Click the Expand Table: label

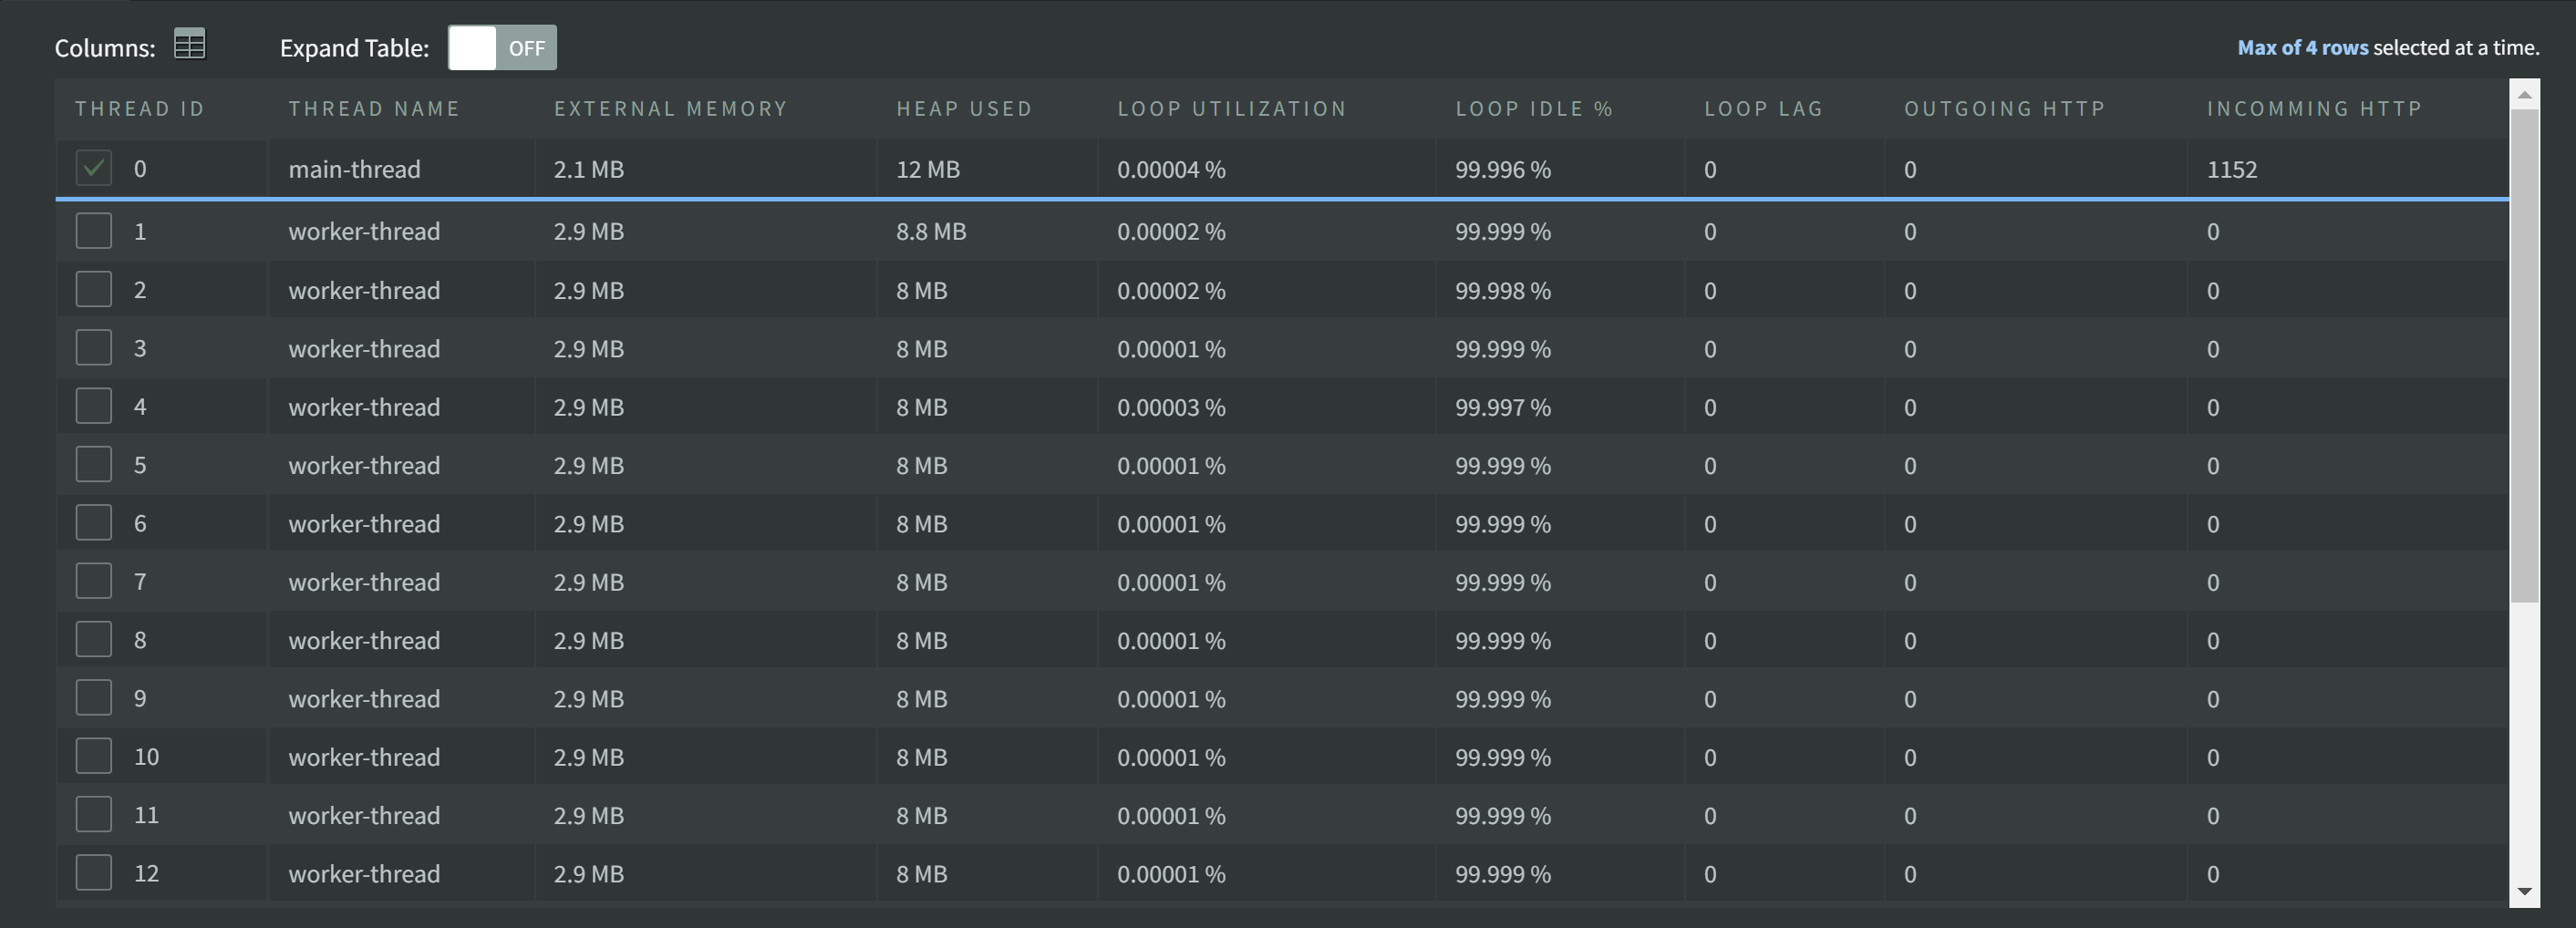(x=354, y=48)
